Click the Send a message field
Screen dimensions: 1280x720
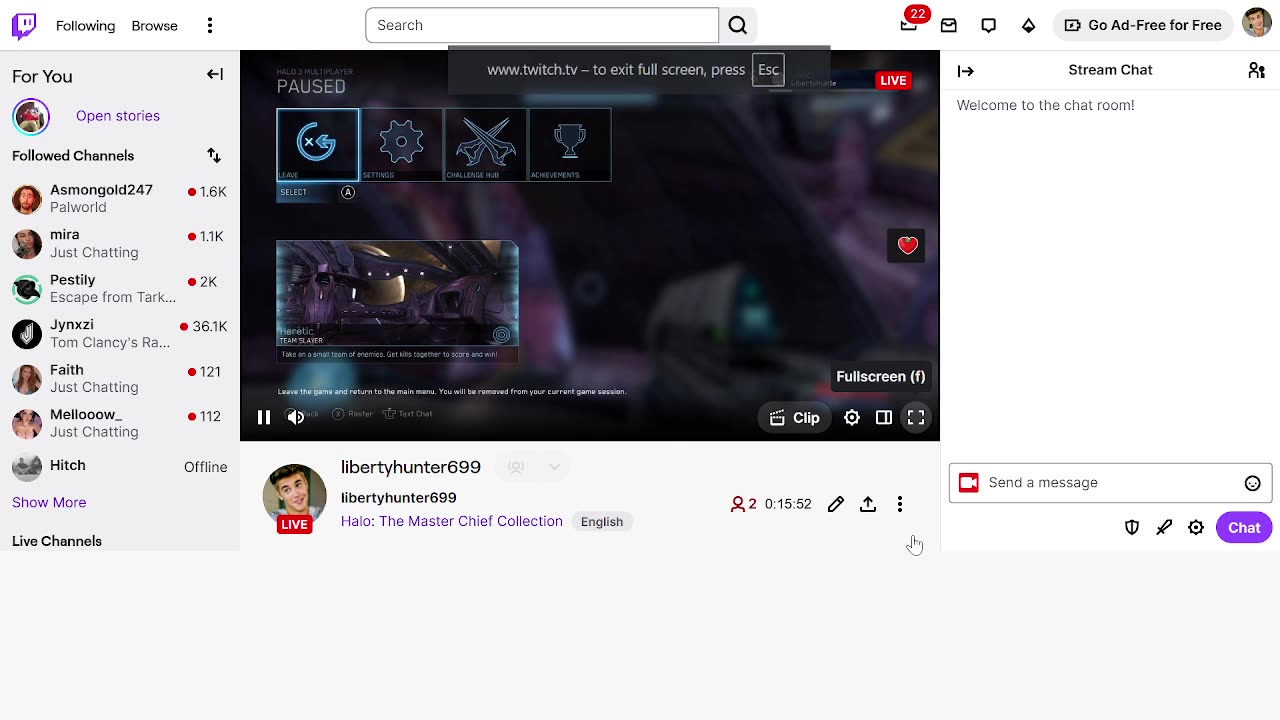(1110, 483)
